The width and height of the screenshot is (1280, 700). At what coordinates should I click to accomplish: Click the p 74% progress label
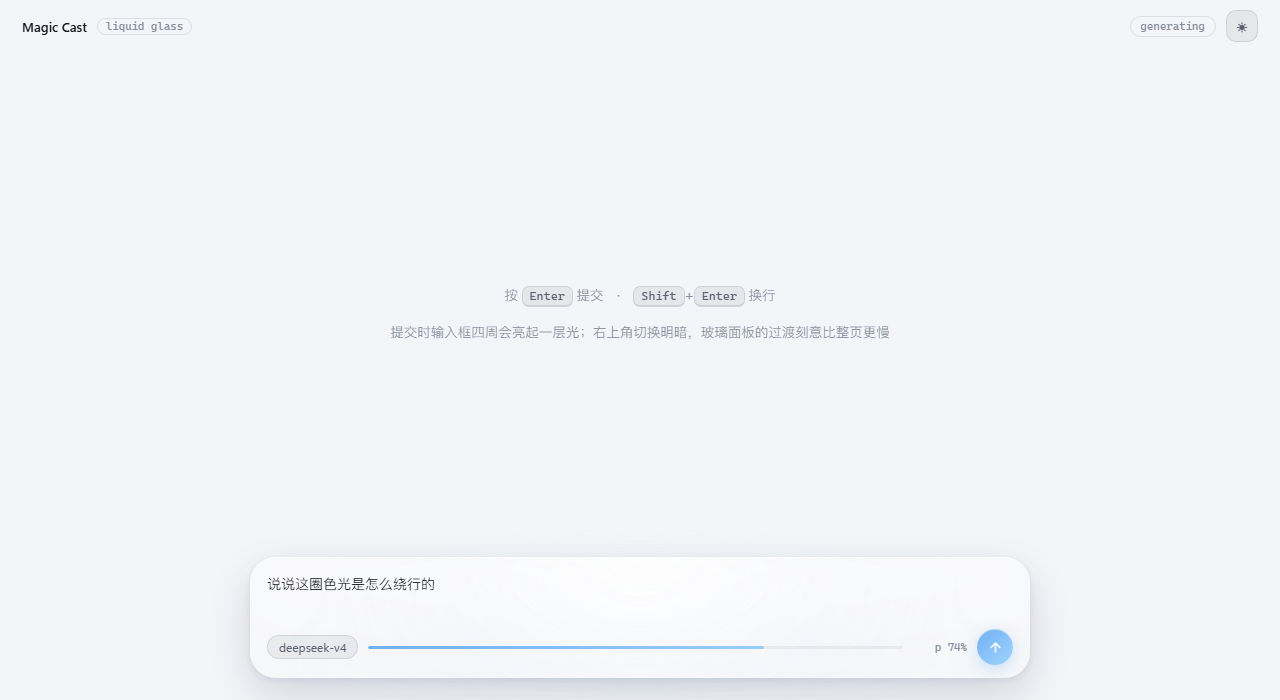click(950, 648)
